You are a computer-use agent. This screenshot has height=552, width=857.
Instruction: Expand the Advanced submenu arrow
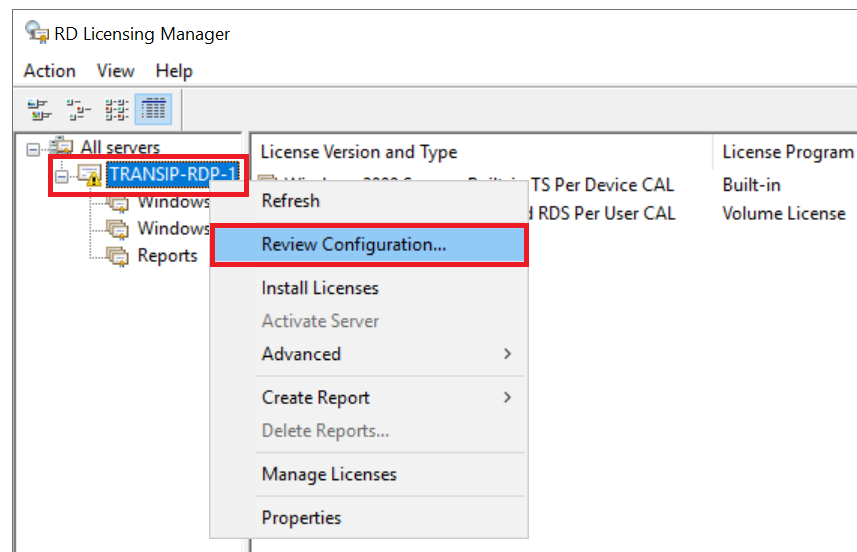(508, 354)
